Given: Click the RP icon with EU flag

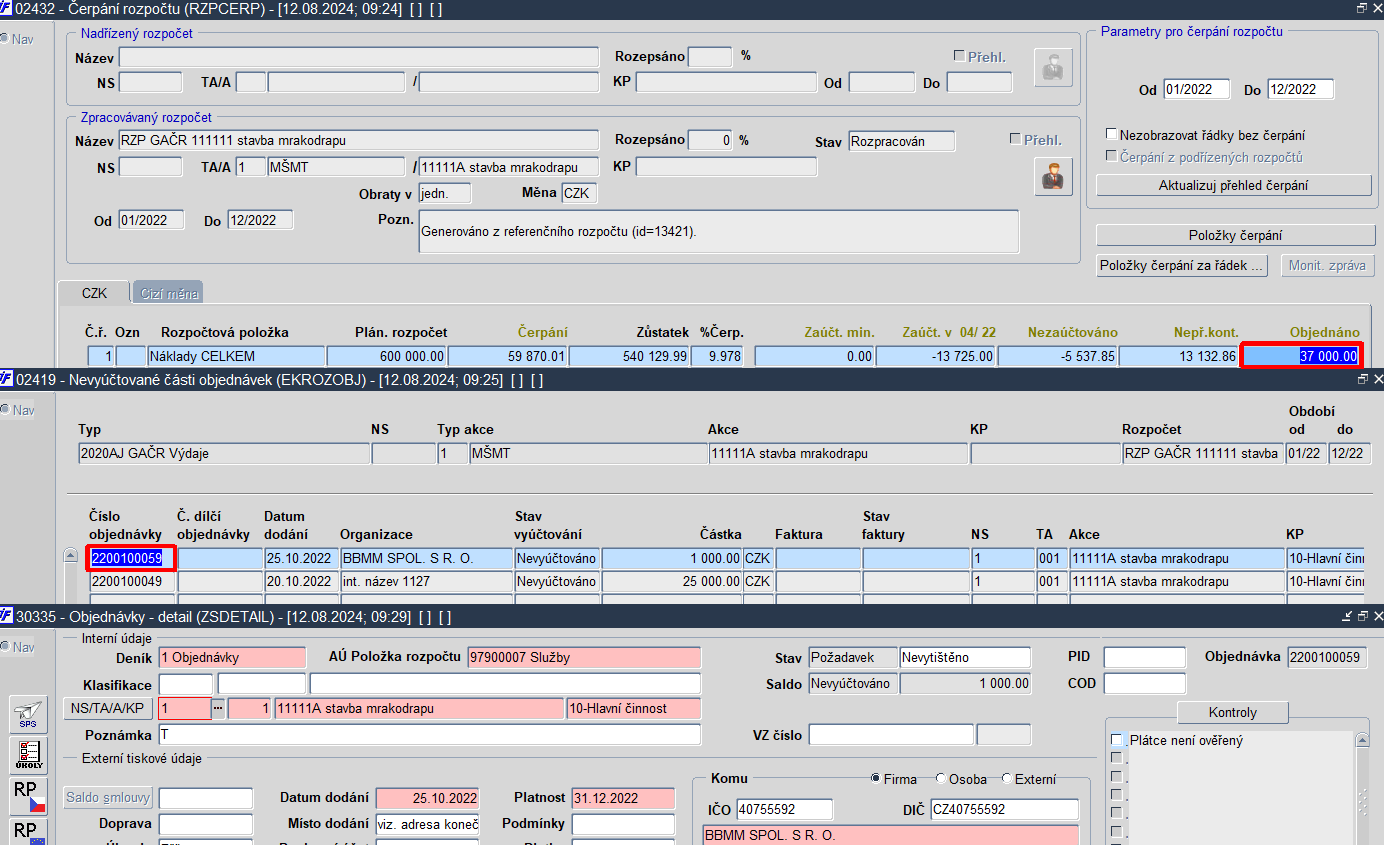Looking at the screenshot, I should (27, 832).
